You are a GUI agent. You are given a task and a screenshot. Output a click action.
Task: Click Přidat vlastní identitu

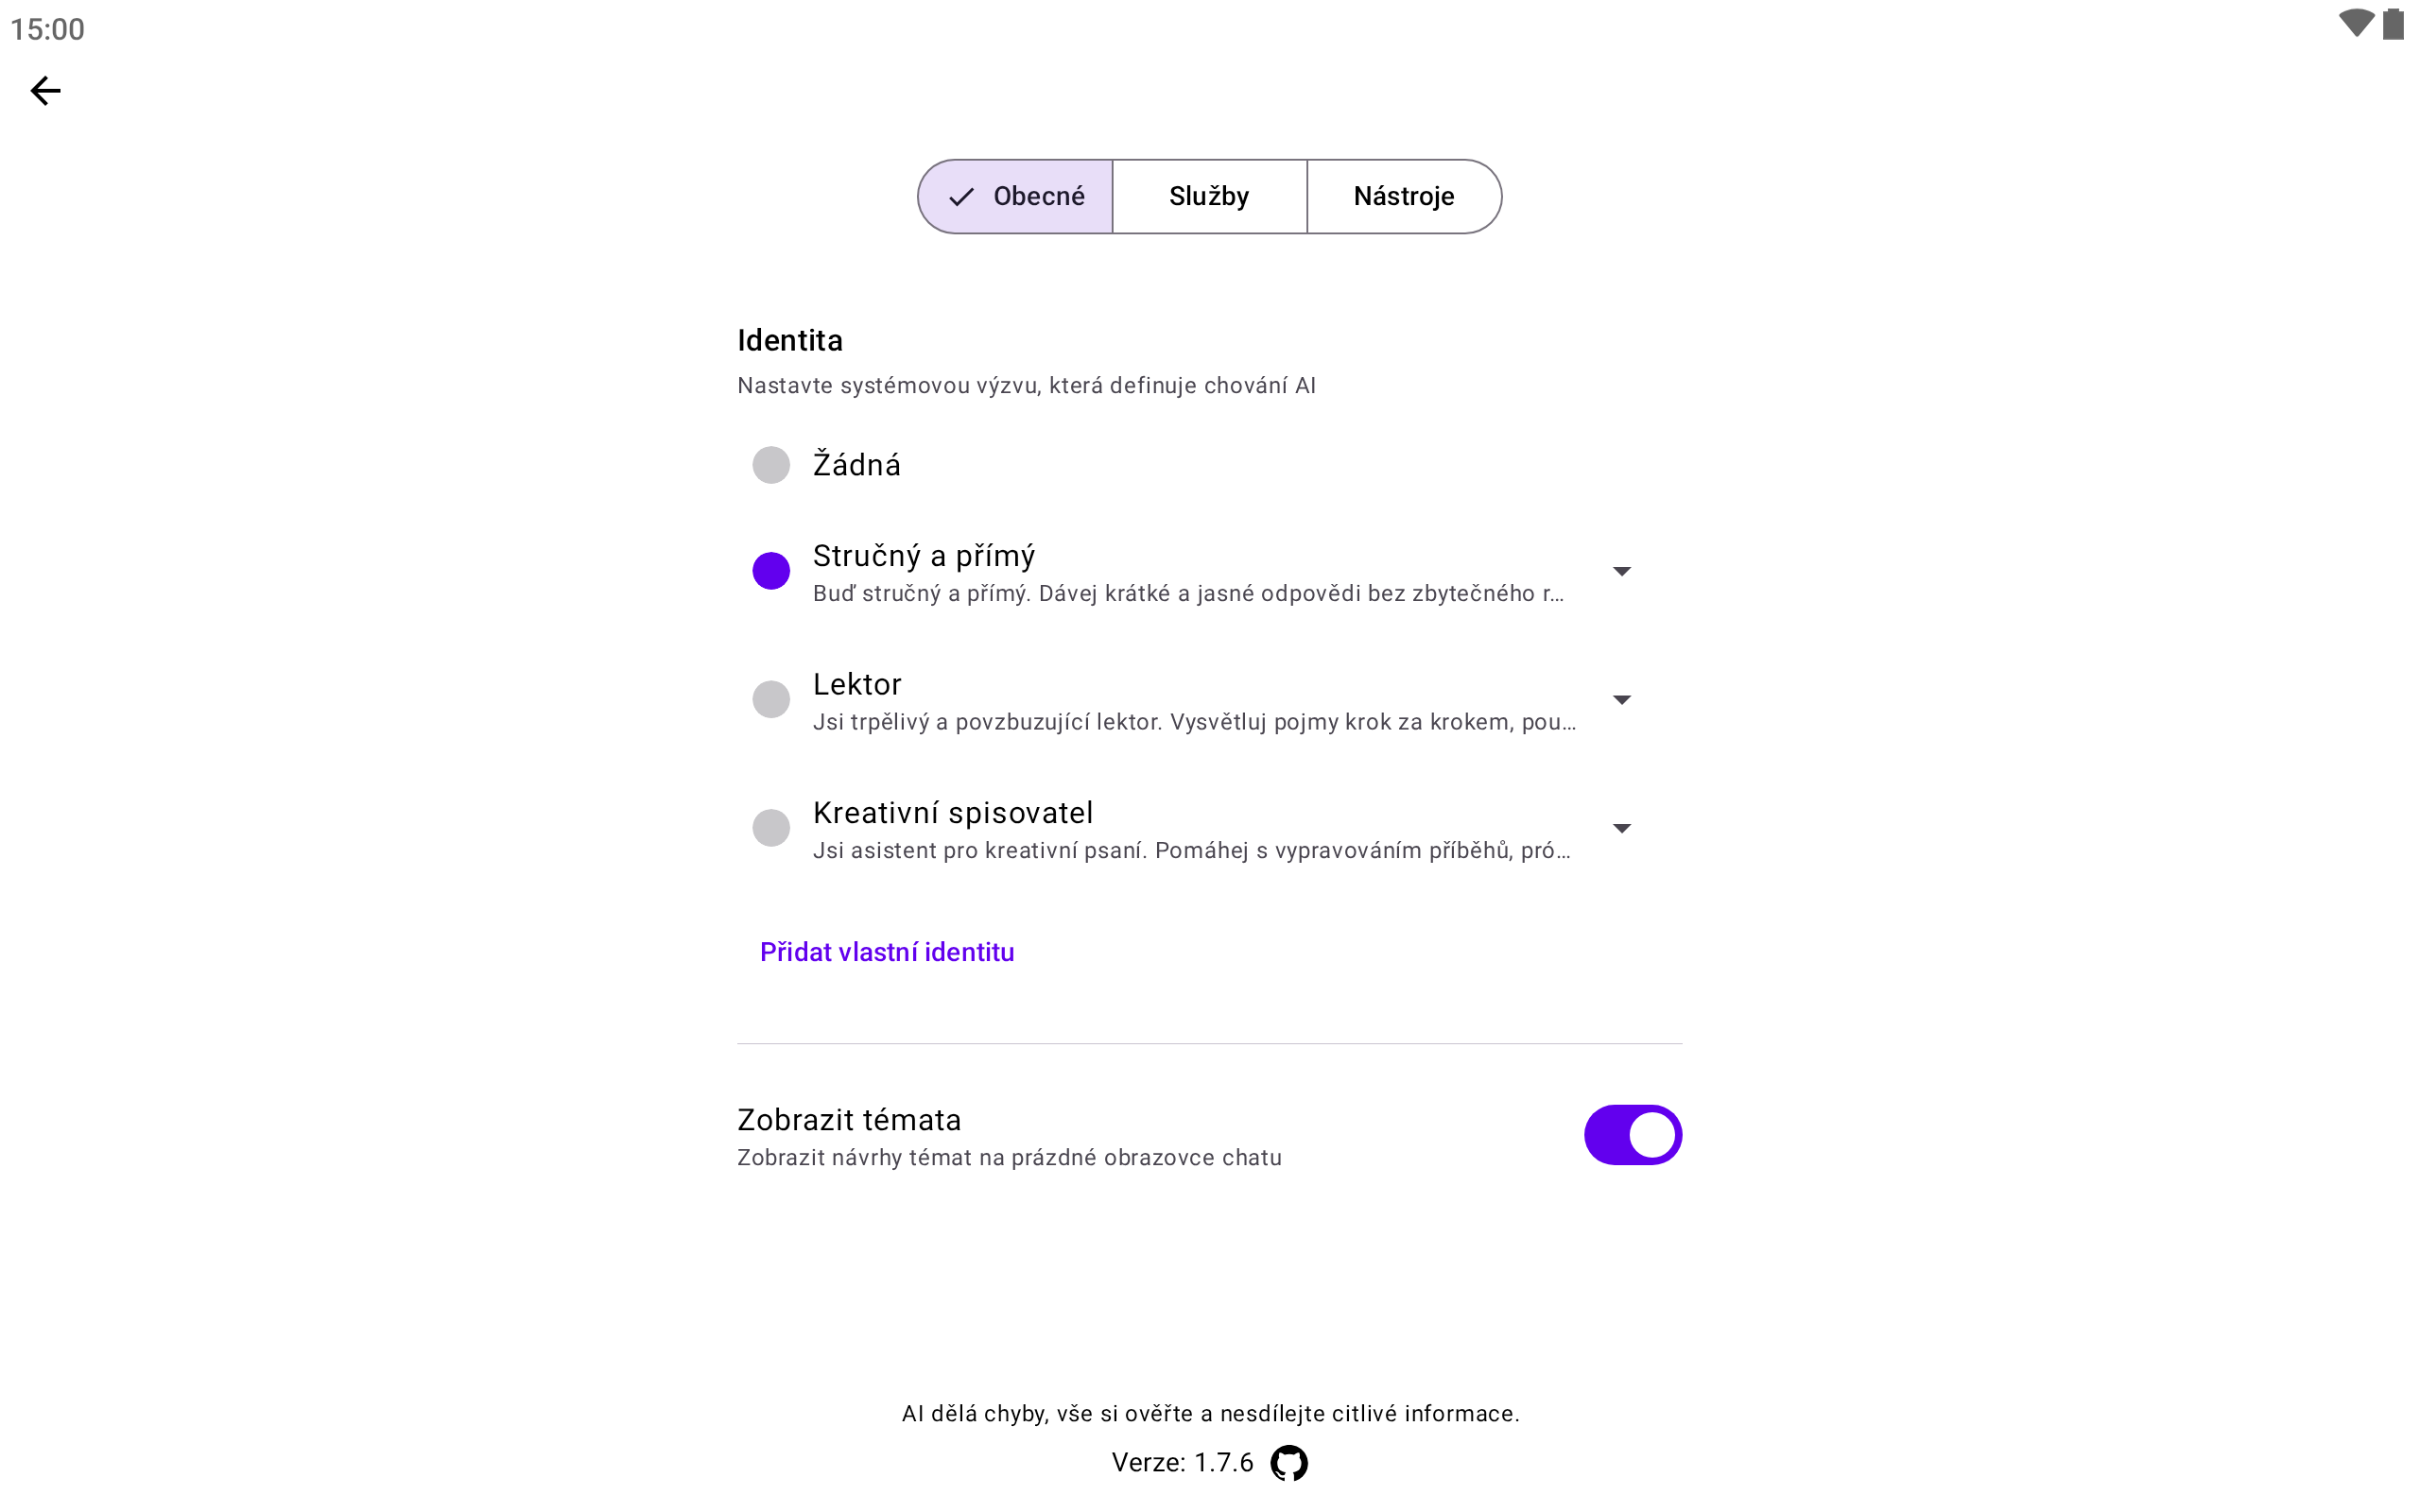pos(887,952)
